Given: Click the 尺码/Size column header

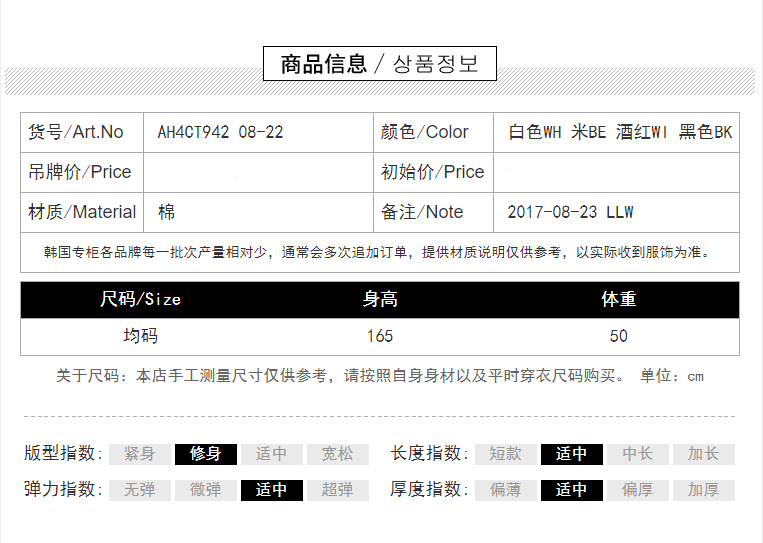Looking at the screenshot, I should pos(141,299).
